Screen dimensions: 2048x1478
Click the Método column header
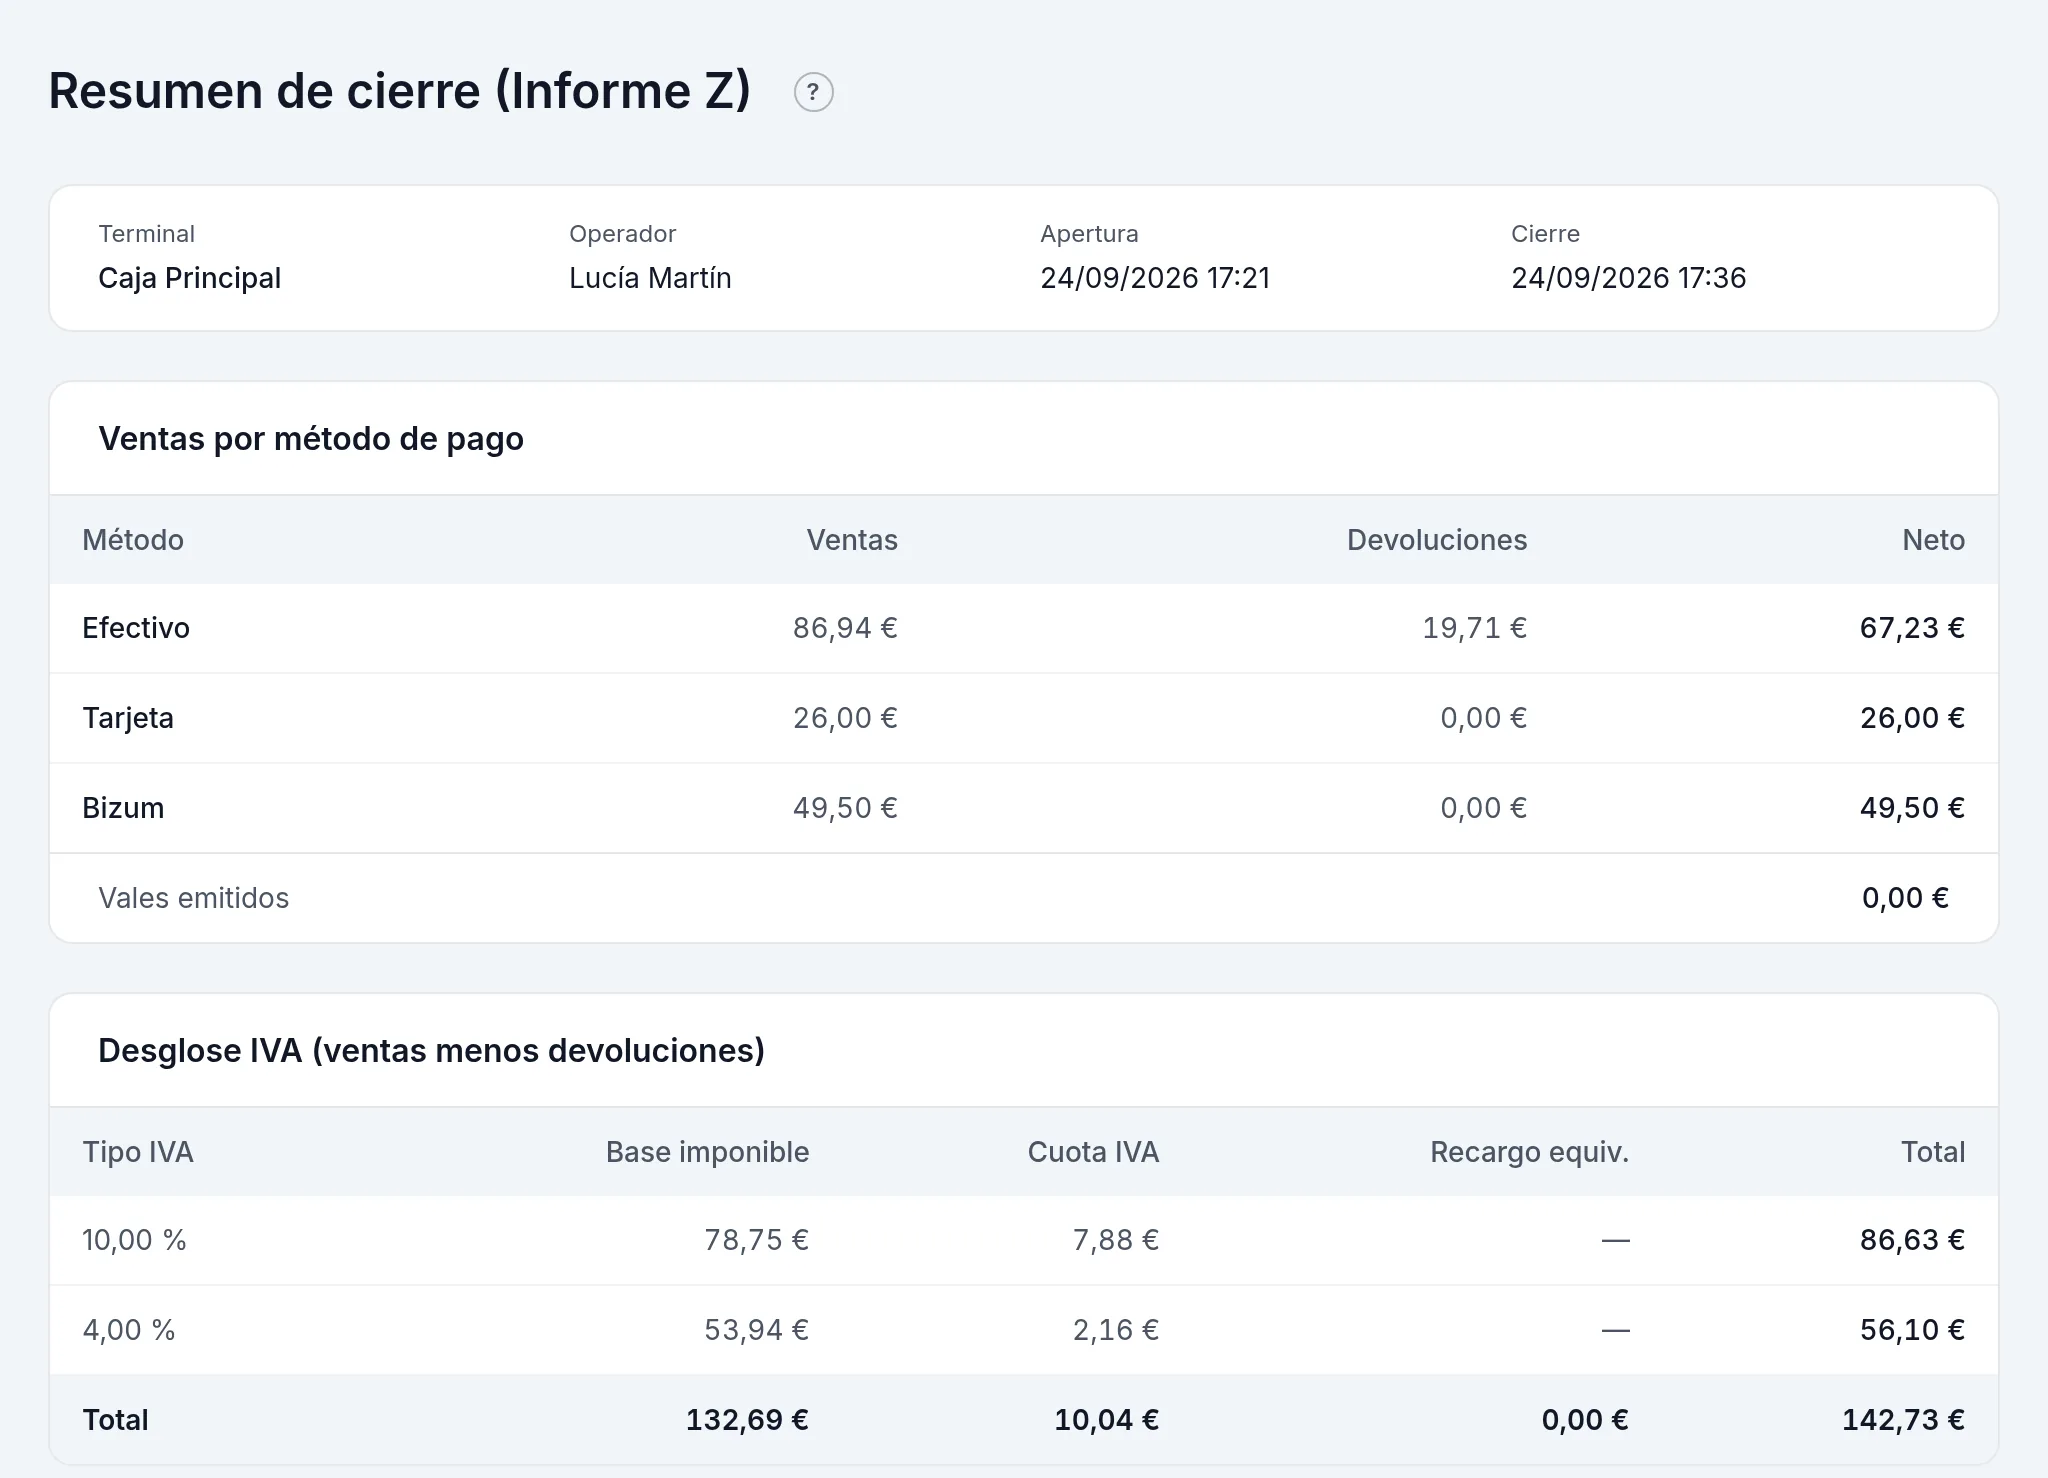(133, 540)
